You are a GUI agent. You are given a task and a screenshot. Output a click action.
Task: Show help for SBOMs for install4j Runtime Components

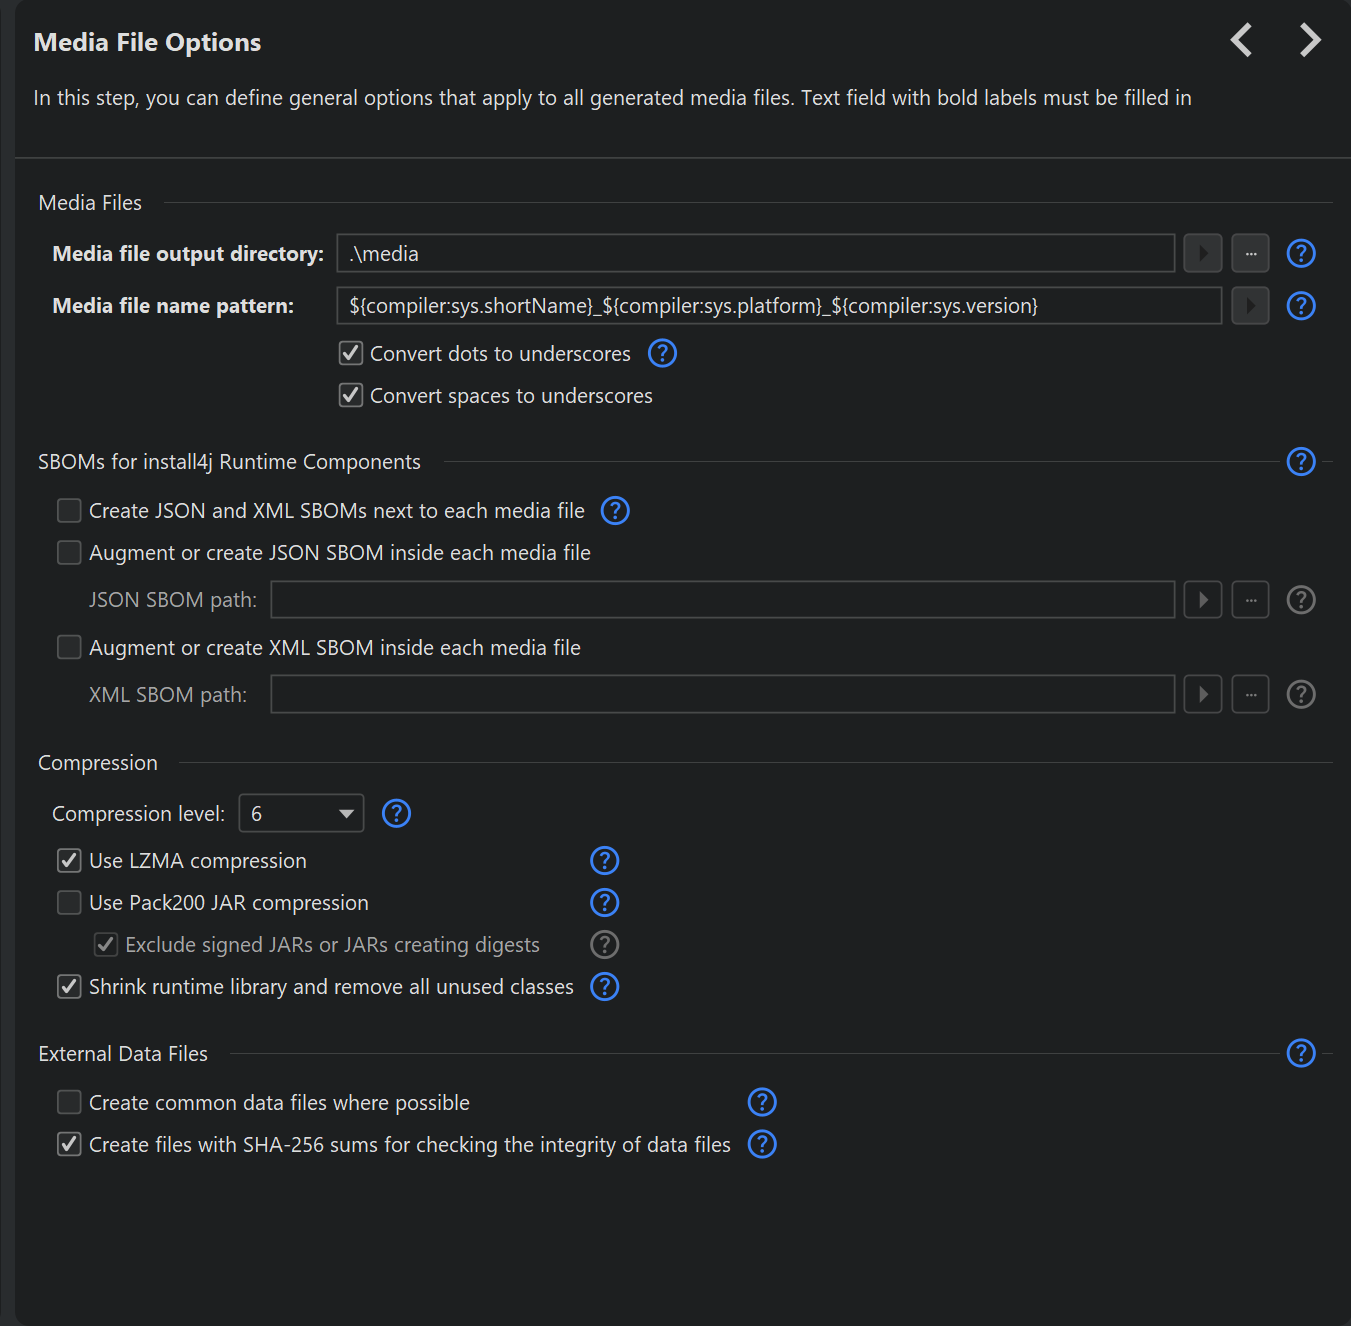tap(1300, 462)
